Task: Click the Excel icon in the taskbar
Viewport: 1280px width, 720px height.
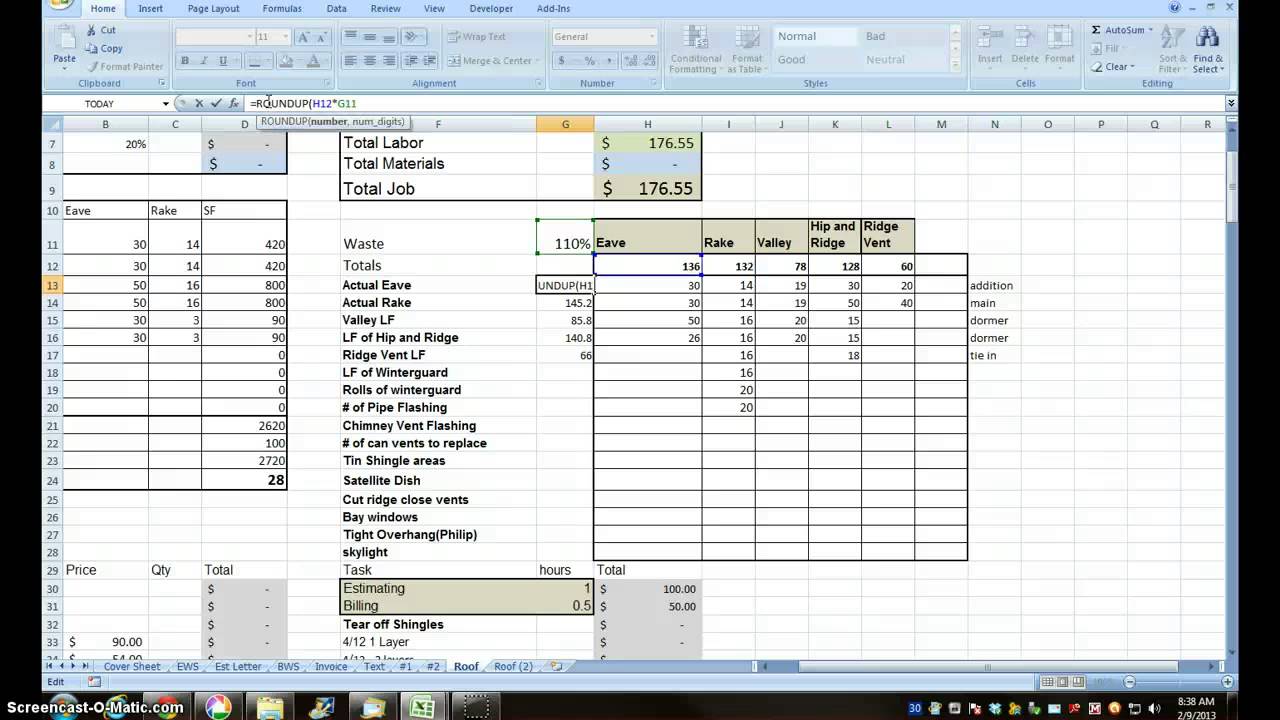Action: (x=423, y=707)
